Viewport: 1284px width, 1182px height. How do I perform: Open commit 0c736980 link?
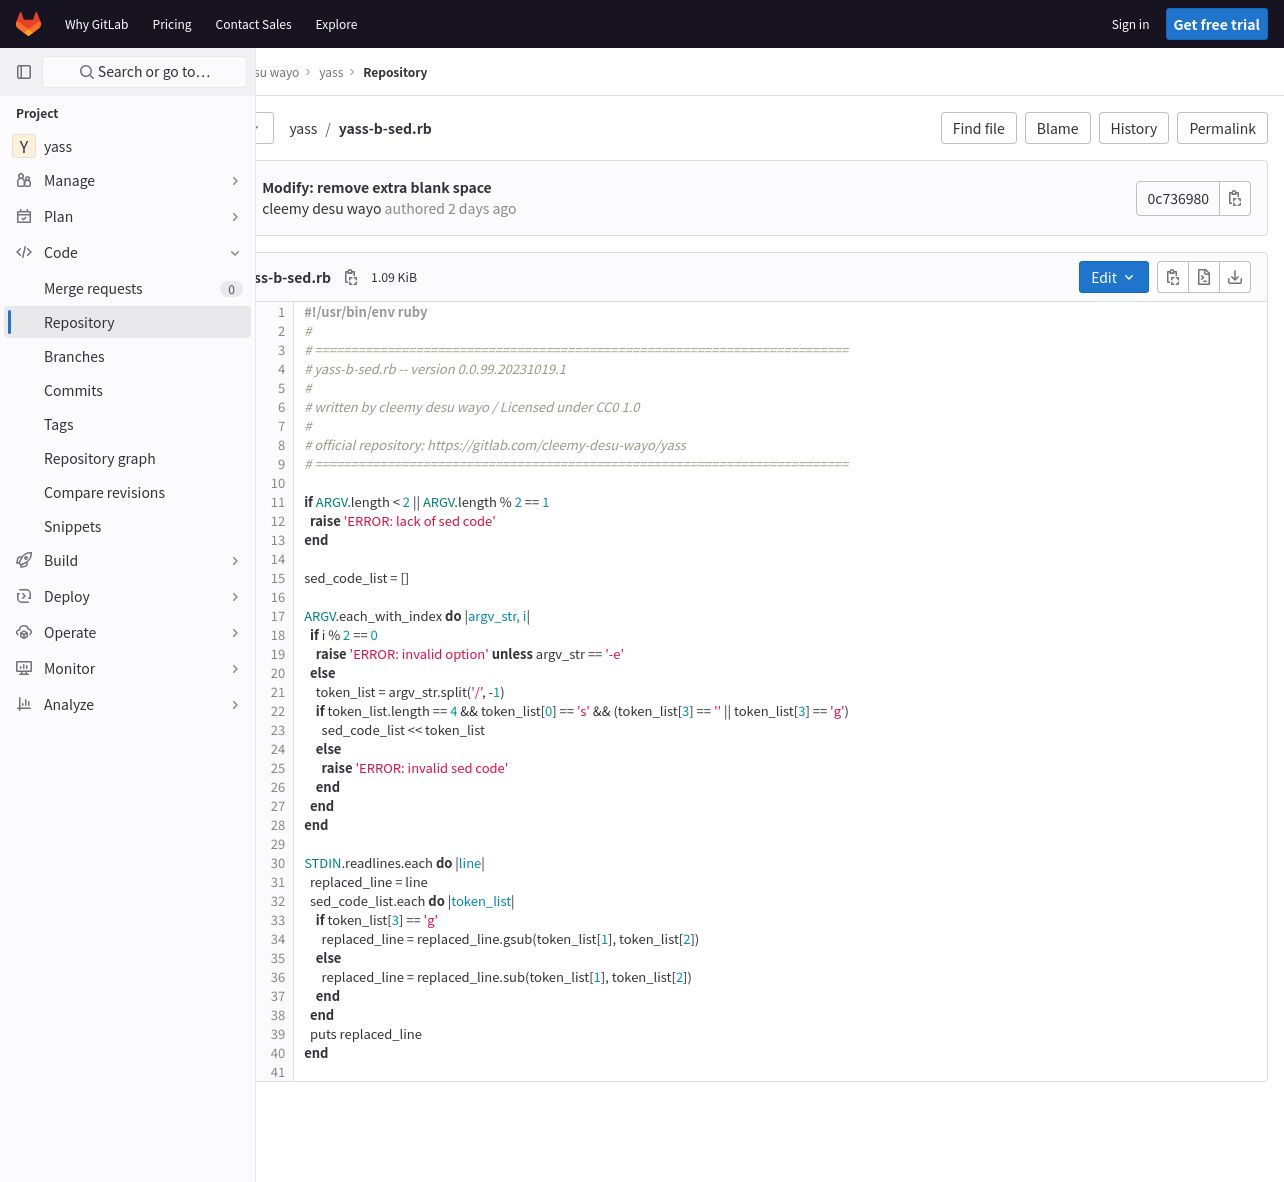coord(1178,198)
